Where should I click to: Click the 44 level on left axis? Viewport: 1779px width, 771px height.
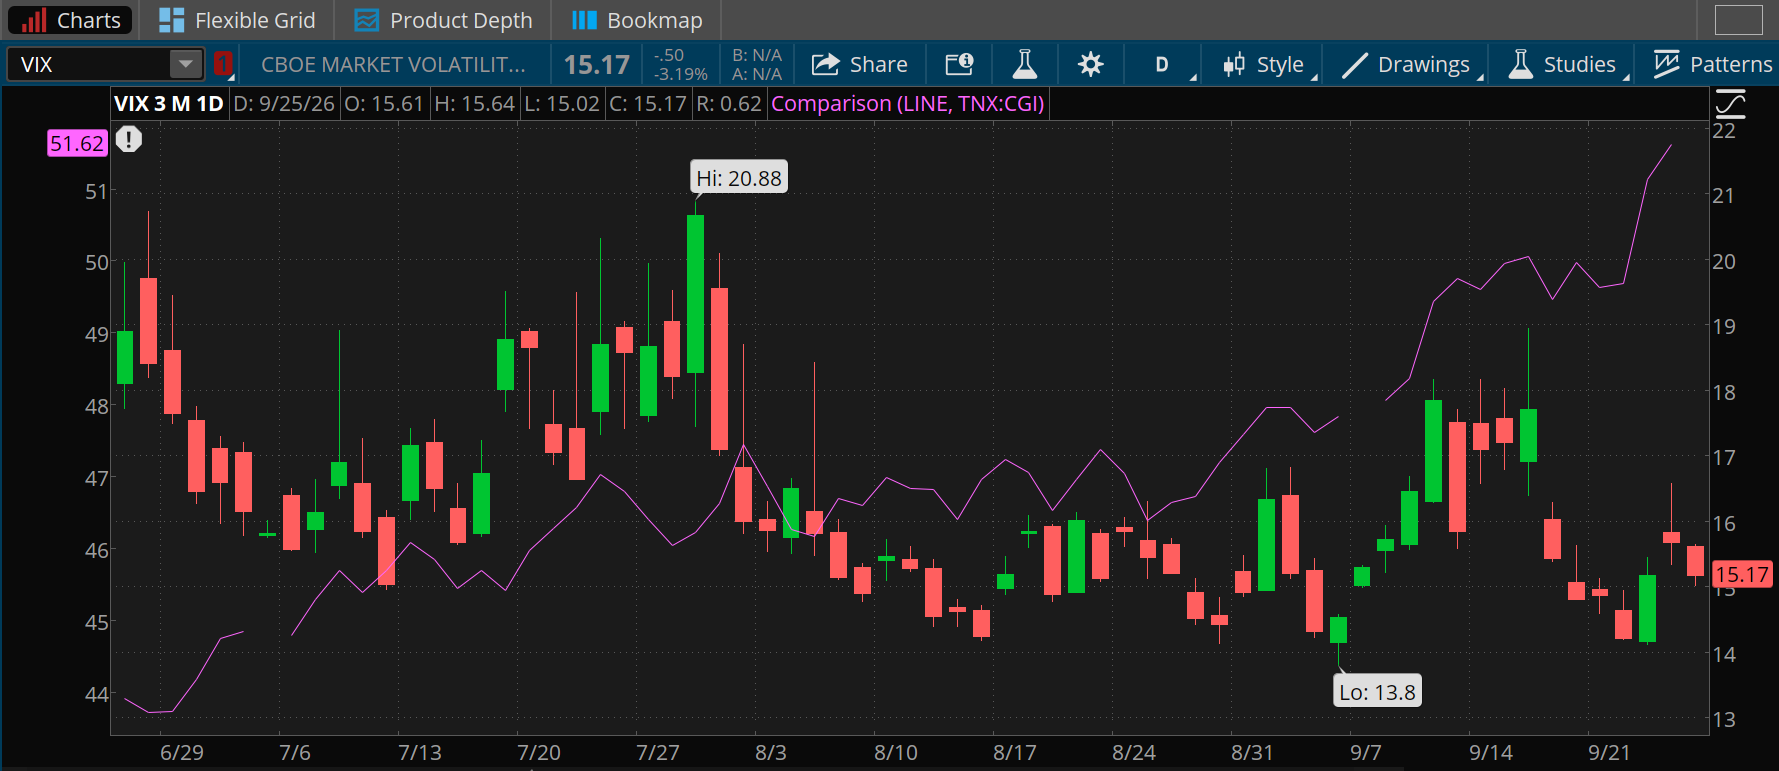[x=96, y=694]
